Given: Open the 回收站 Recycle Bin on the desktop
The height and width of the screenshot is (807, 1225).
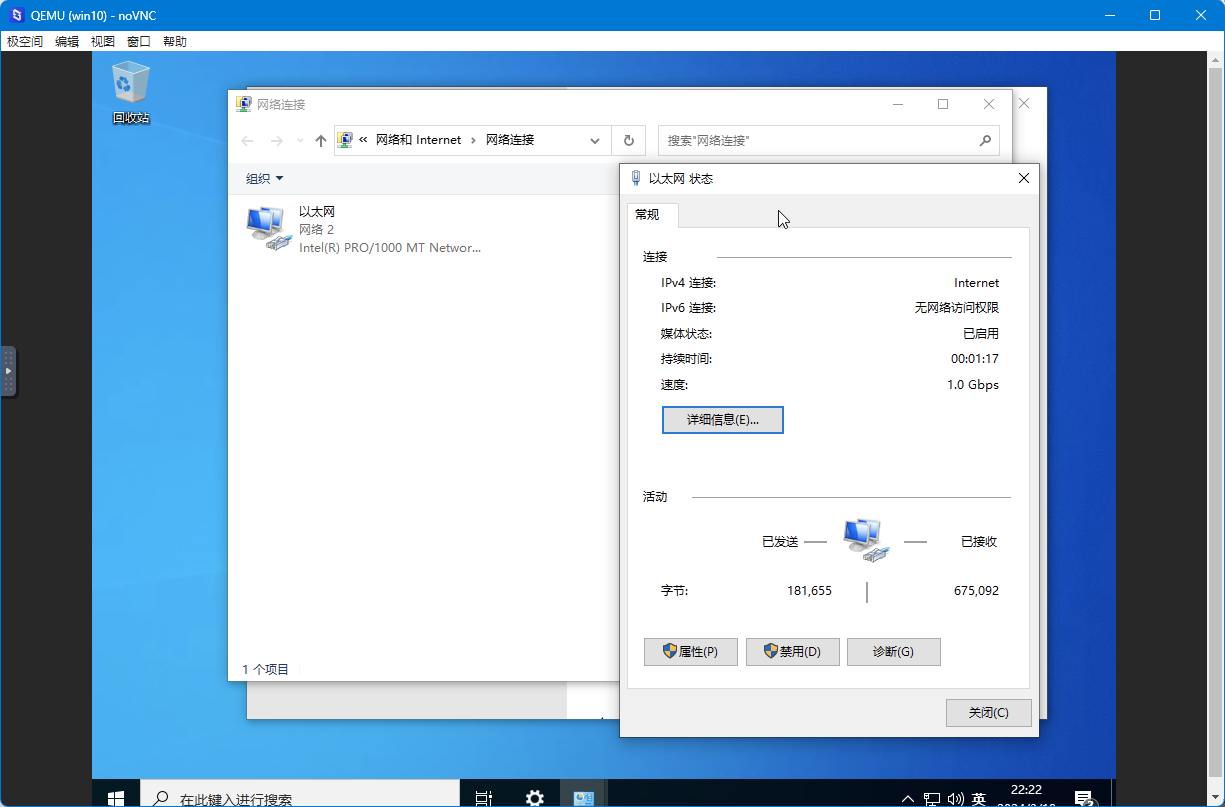Looking at the screenshot, I should [x=130, y=80].
